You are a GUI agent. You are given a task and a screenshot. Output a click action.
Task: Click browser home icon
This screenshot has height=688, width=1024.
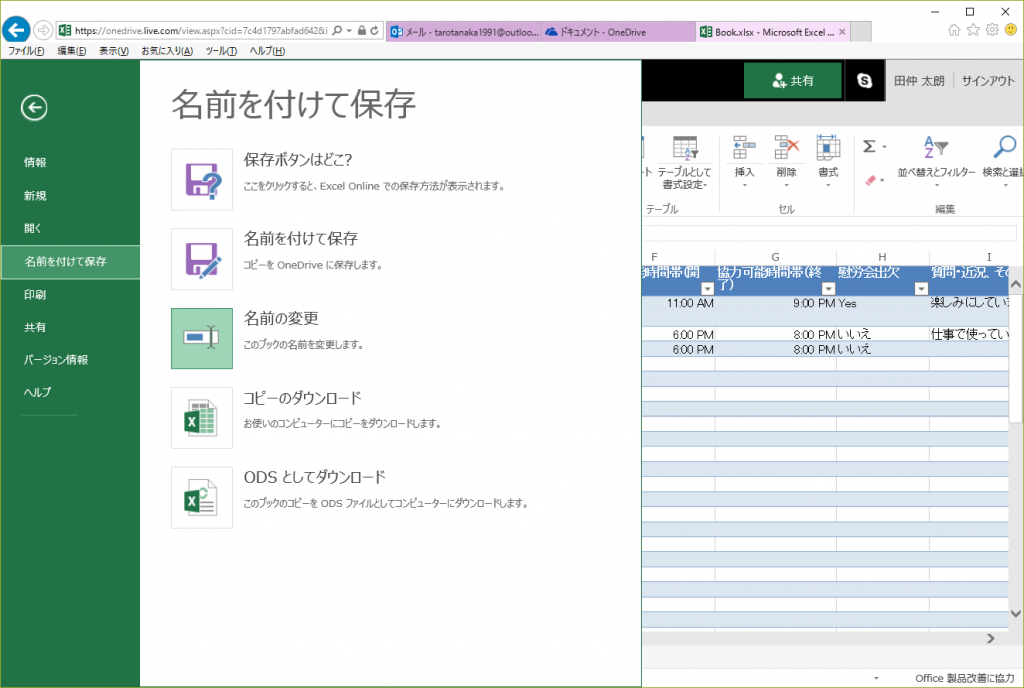pos(954,30)
